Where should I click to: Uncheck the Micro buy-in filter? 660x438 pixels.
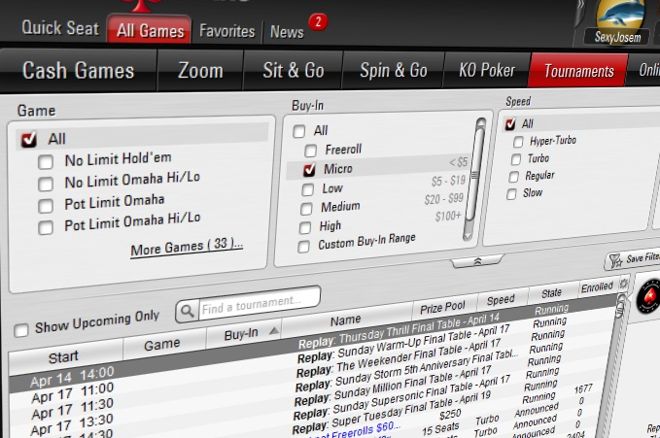(309, 170)
